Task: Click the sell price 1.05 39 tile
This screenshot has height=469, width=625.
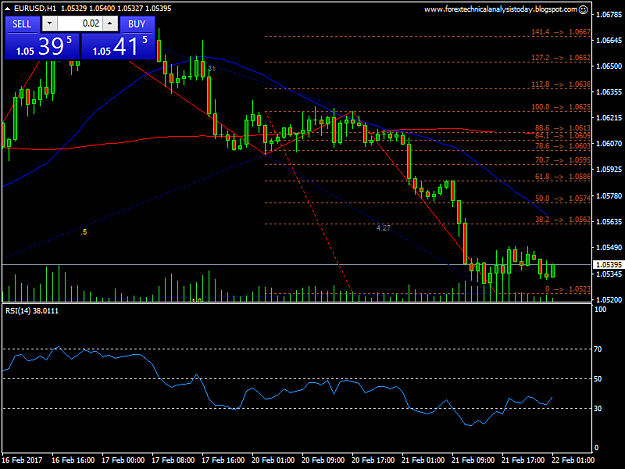Action: coord(42,46)
